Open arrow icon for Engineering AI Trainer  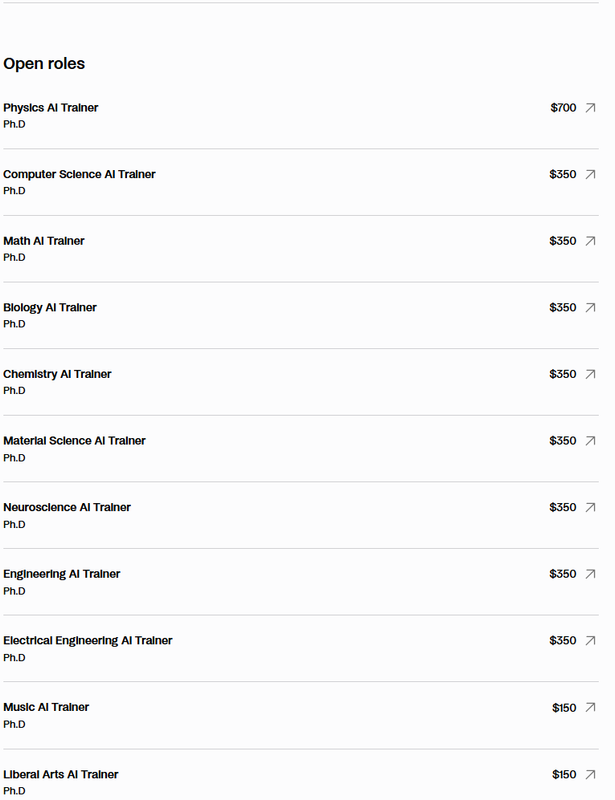pyautogui.click(x=590, y=574)
